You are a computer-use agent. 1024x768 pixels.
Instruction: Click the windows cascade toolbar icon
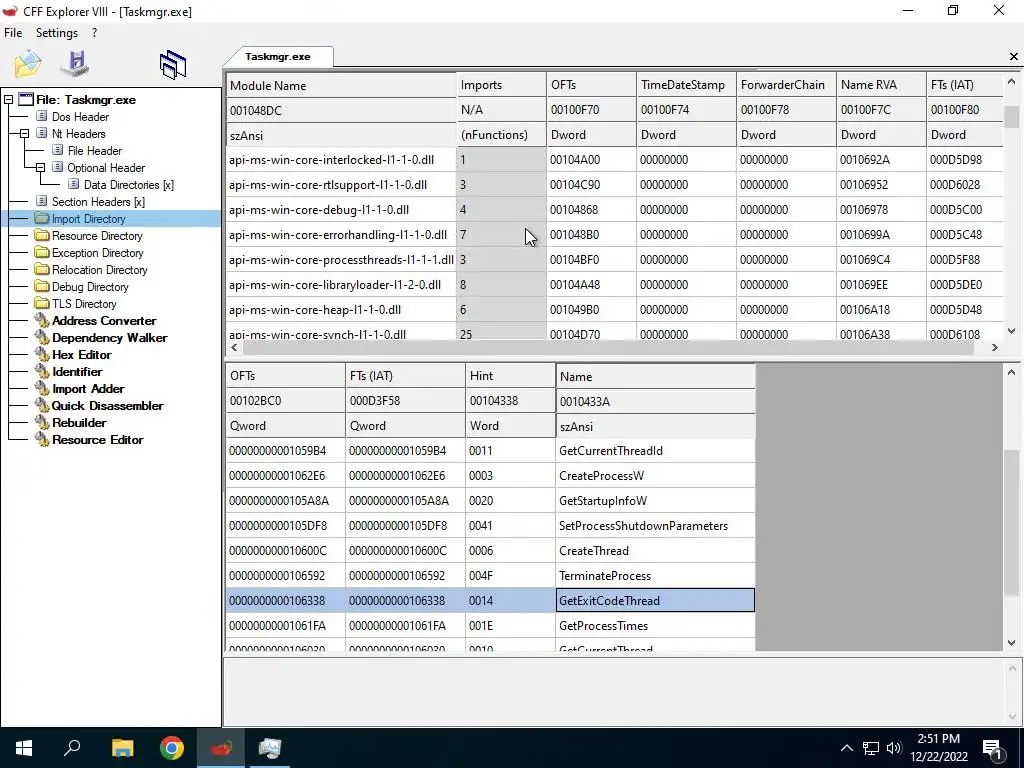point(172,65)
